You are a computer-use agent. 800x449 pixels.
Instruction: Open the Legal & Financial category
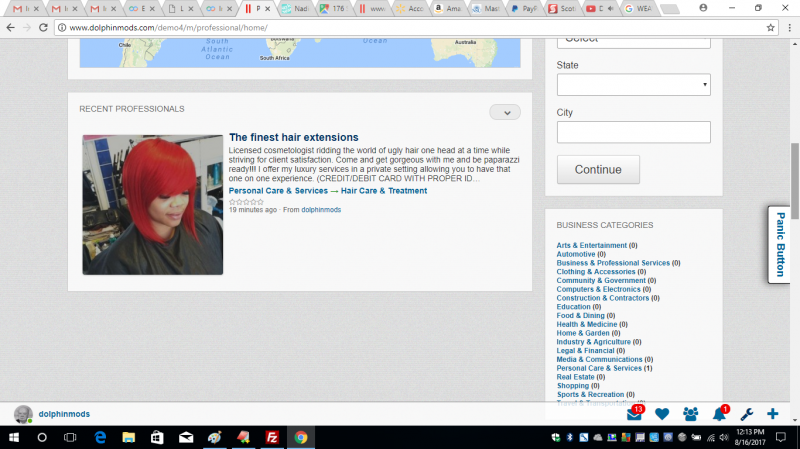coord(585,351)
